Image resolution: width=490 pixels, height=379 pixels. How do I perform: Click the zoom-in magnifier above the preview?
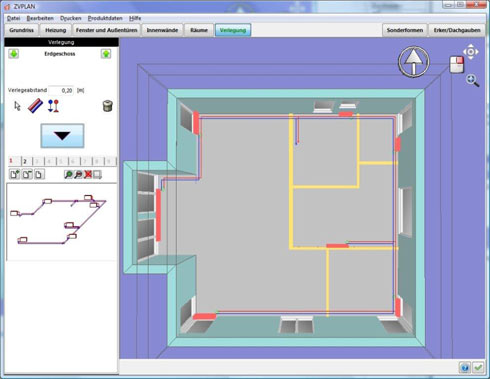(68, 174)
